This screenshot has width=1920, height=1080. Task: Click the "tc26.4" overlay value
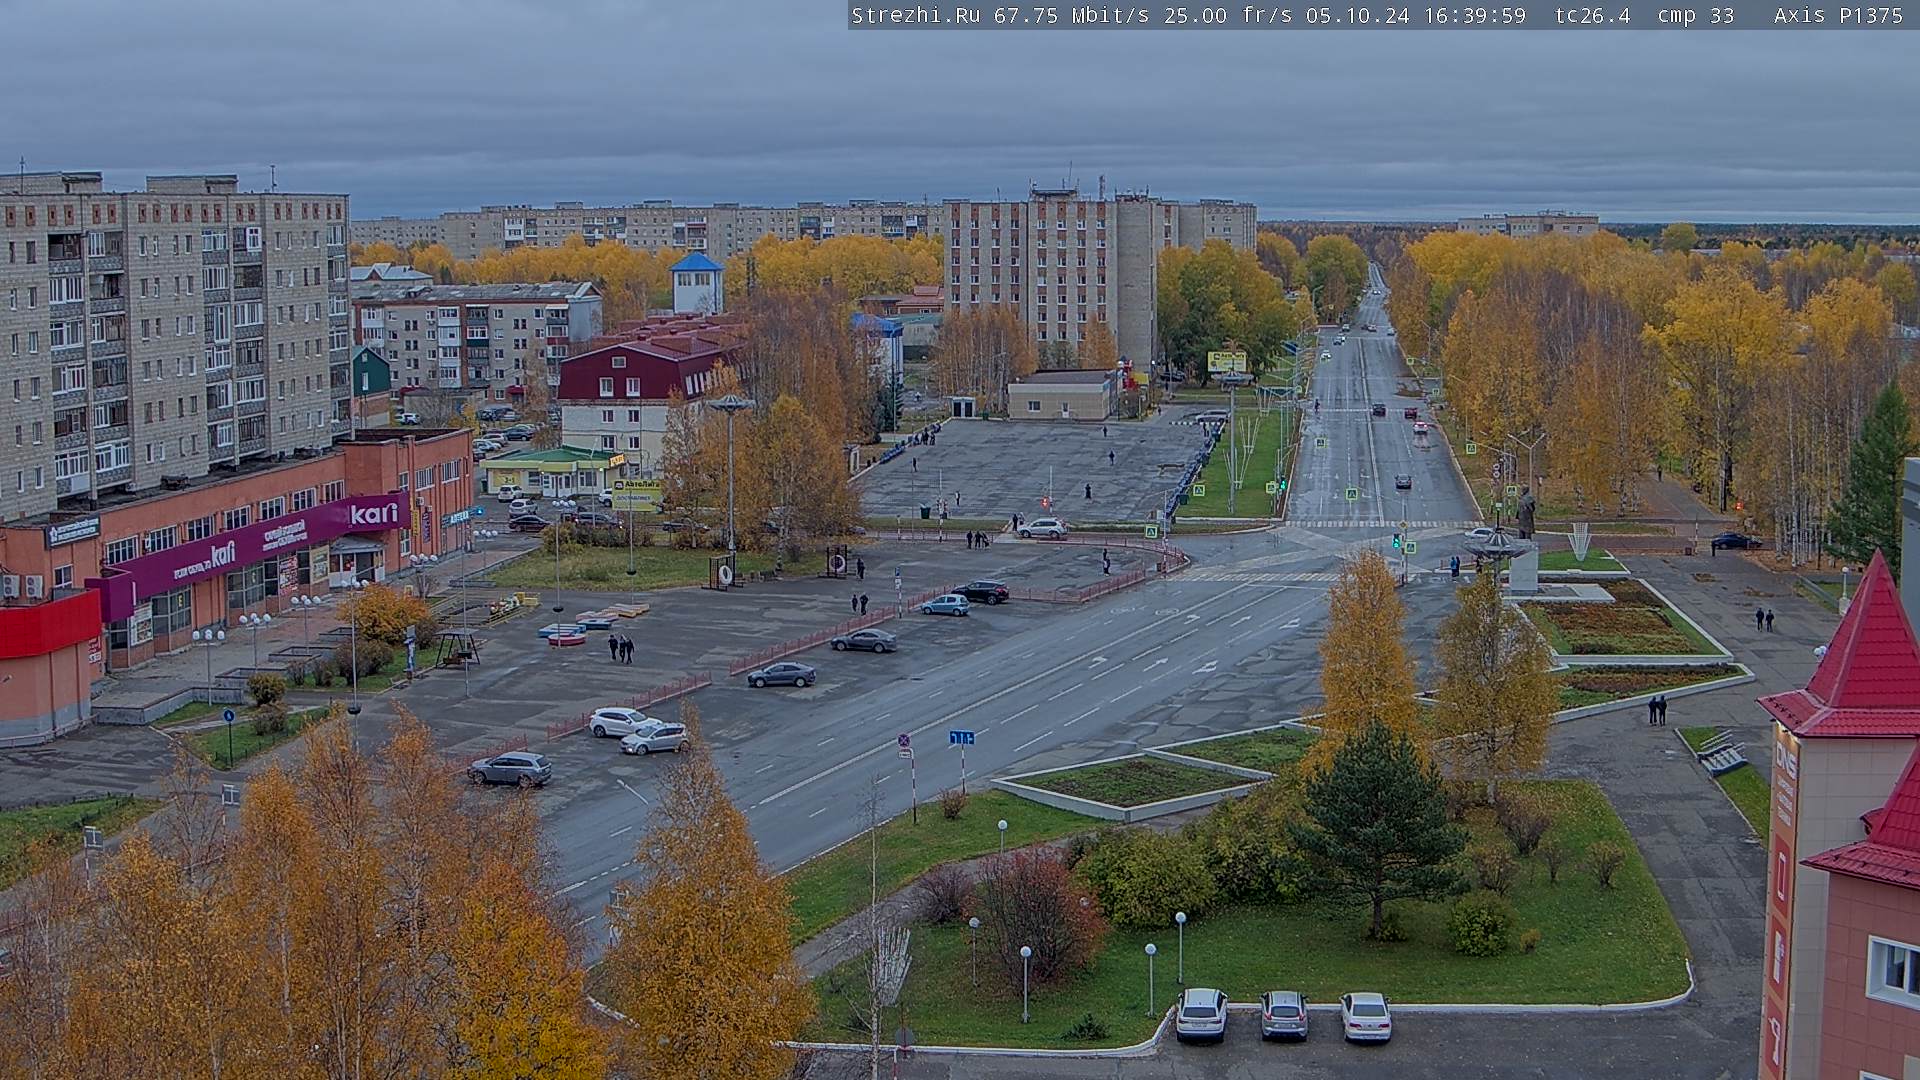coord(1592,15)
